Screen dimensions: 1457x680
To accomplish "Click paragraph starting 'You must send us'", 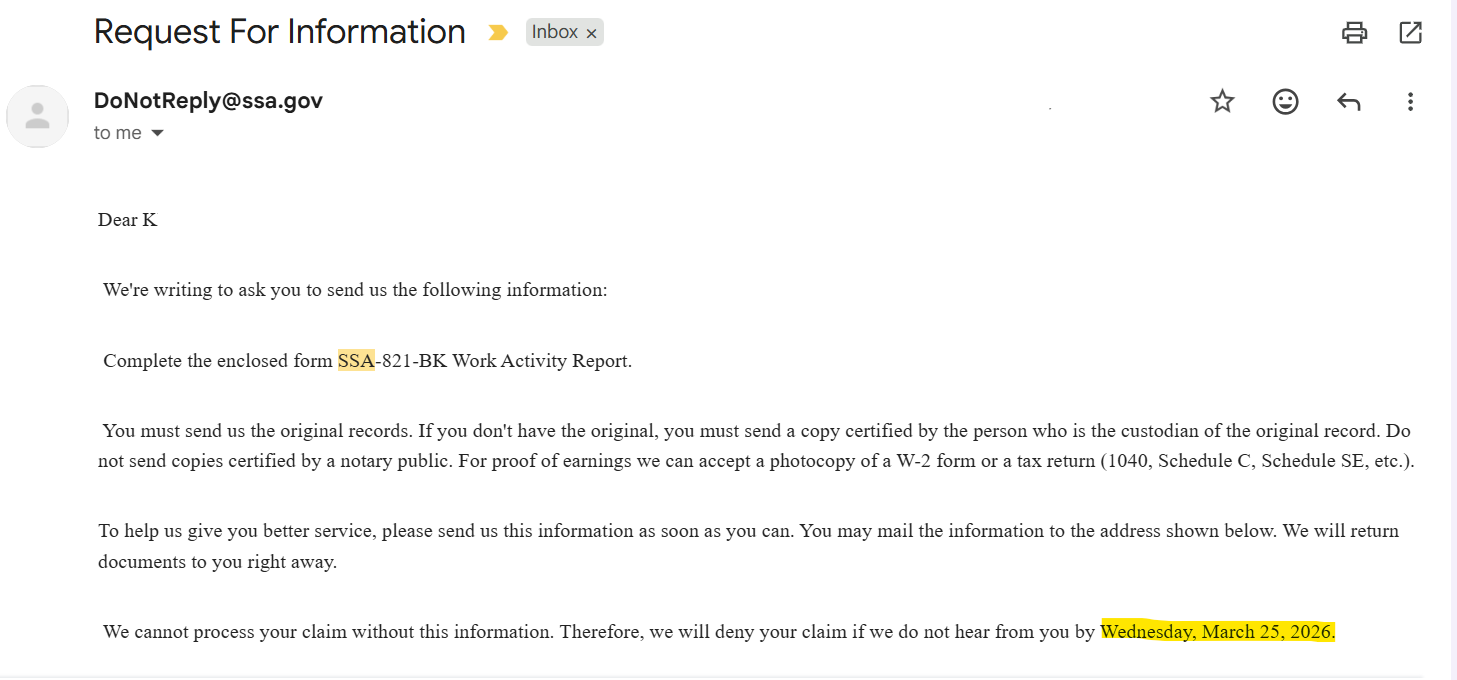I will (756, 446).
